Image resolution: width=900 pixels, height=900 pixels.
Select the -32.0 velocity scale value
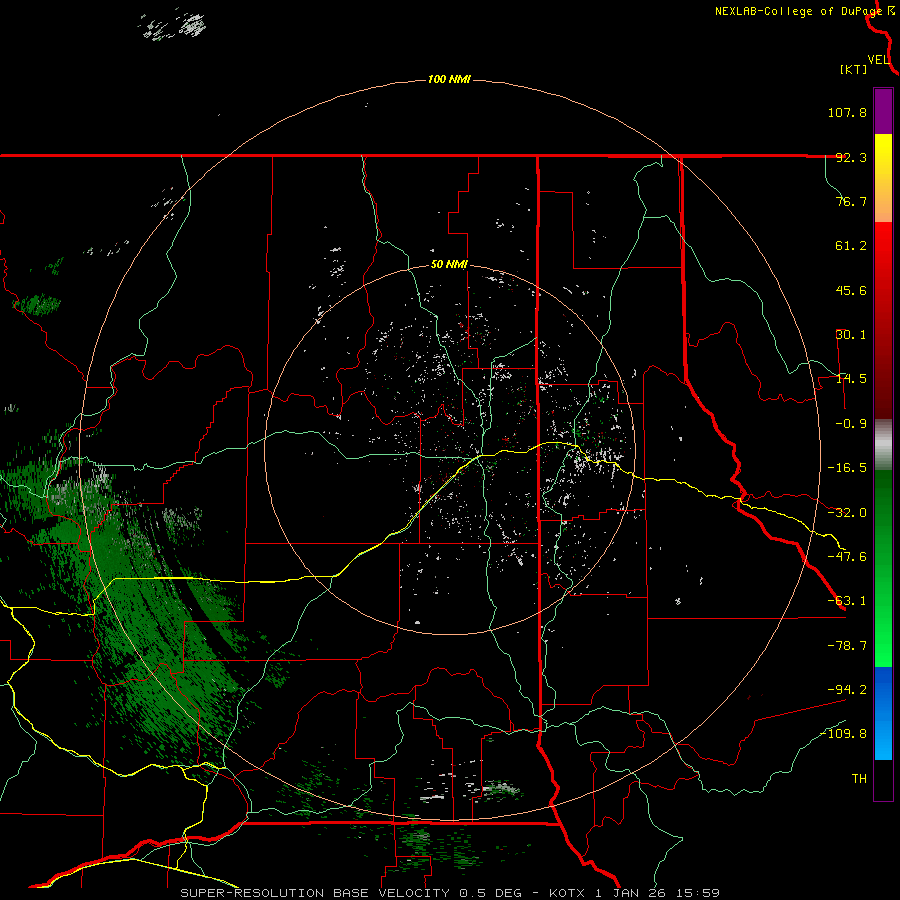point(847,513)
